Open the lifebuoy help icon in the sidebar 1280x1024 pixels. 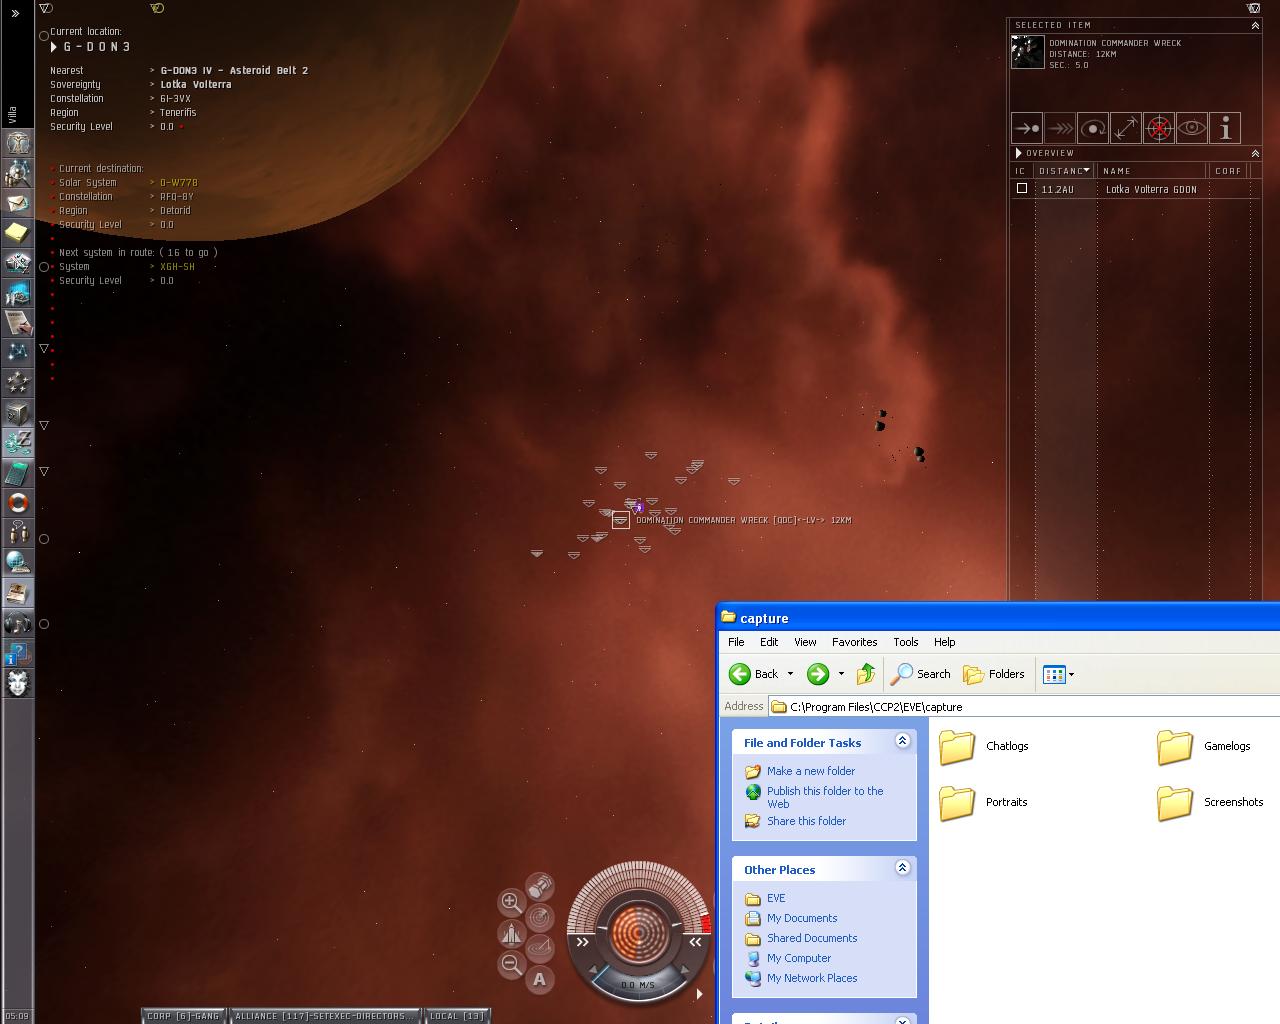tap(18, 503)
